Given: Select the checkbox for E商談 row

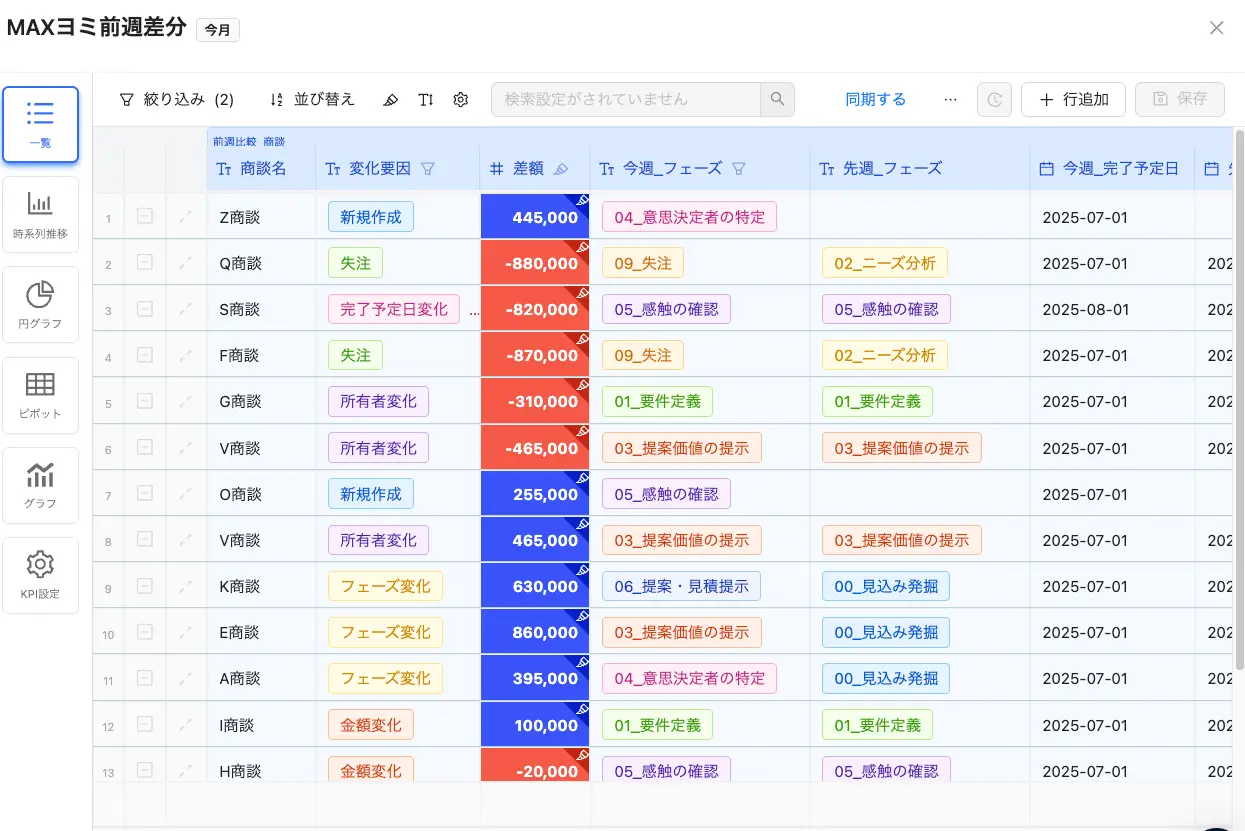Looking at the screenshot, I should click(145, 632).
